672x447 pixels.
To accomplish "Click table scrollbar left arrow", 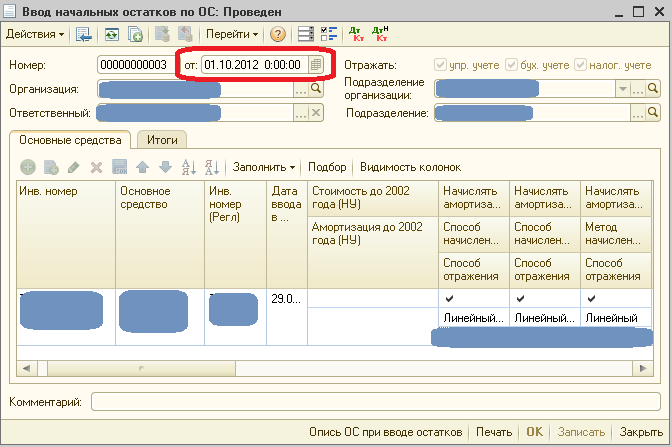I will click(27, 368).
